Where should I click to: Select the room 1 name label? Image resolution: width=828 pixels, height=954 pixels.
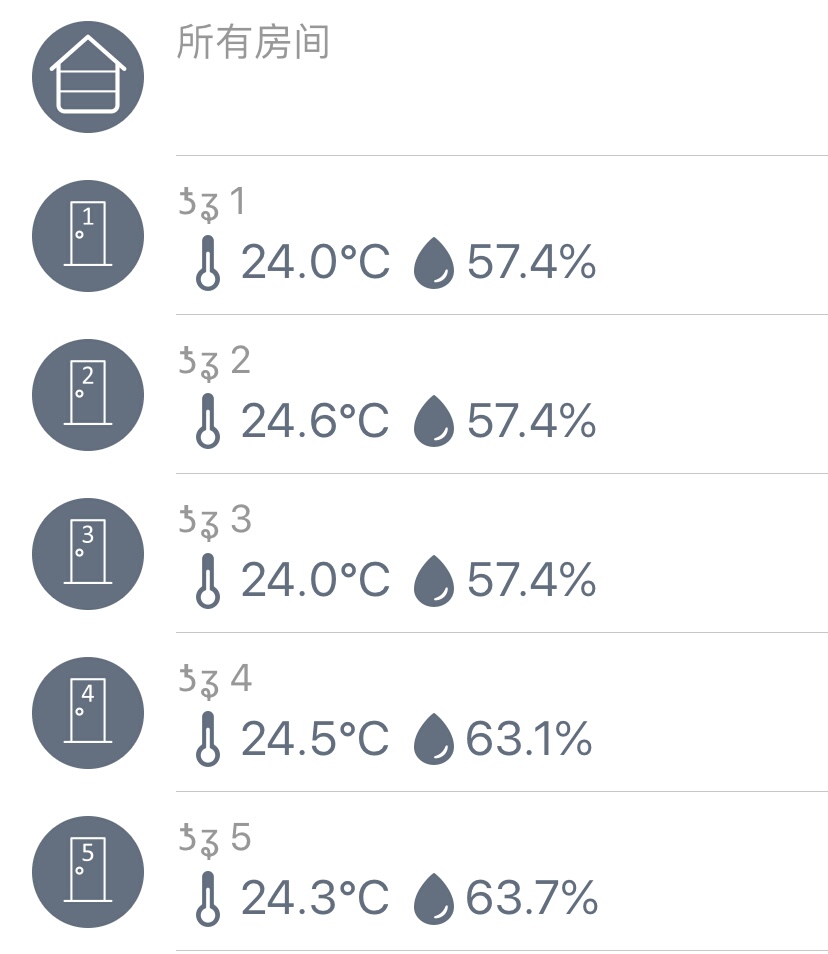(212, 203)
